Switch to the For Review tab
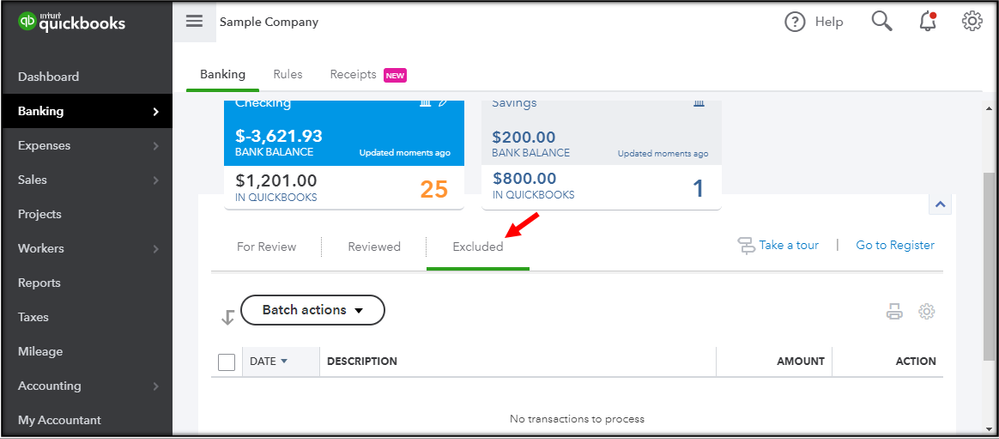The image size is (999, 439). pyautogui.click(x=266, y=247)
